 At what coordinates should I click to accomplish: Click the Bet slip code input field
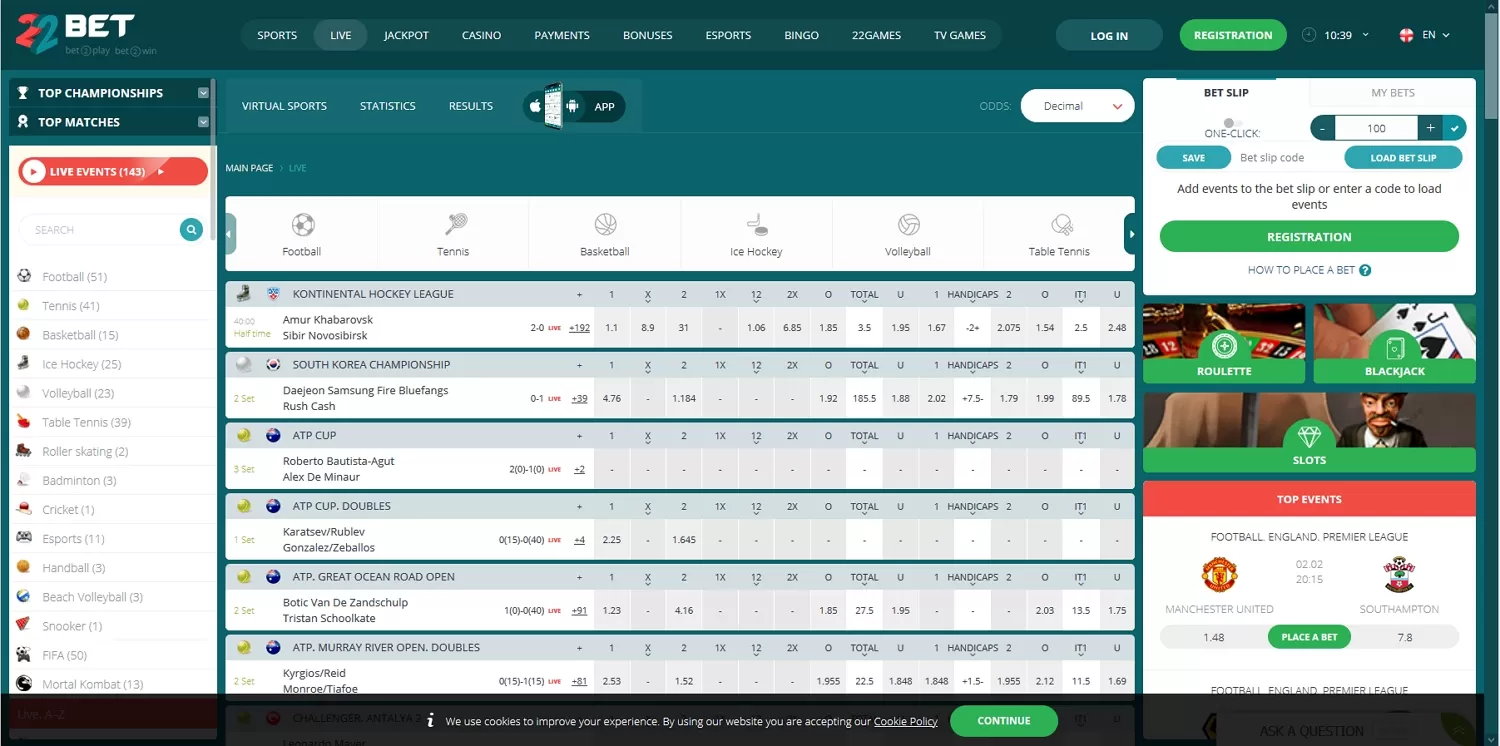[x=1286, y=158]
